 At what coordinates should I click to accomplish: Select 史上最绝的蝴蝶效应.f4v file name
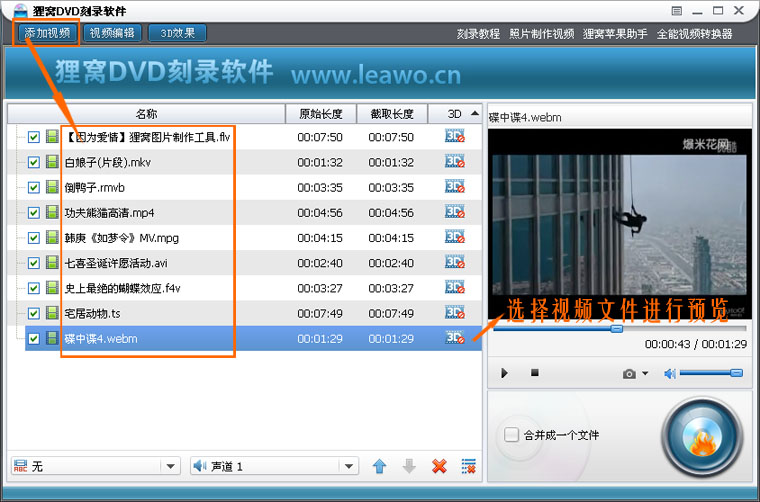pos(122,288)
